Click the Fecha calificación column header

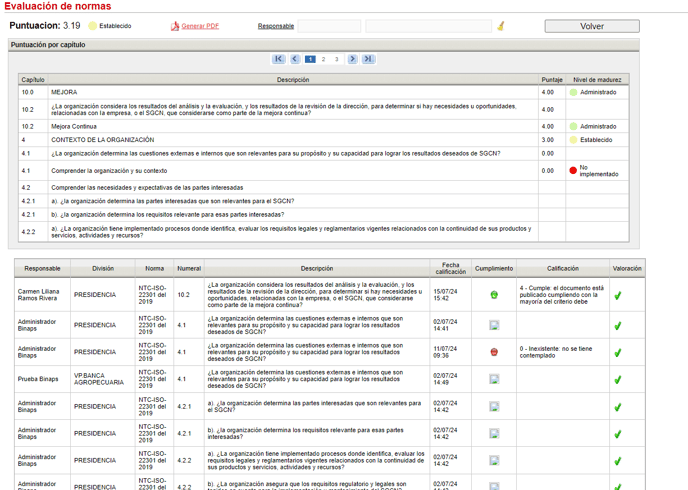point(451,268)
